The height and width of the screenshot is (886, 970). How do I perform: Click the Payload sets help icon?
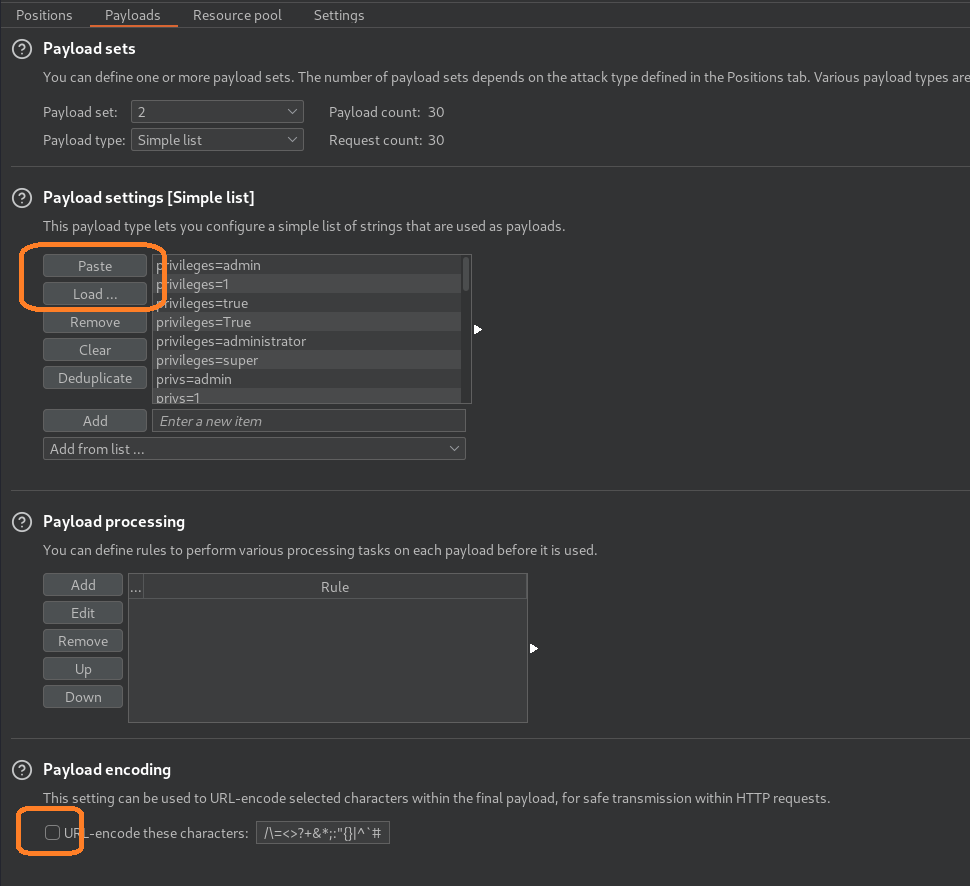[x=21, y=48]
